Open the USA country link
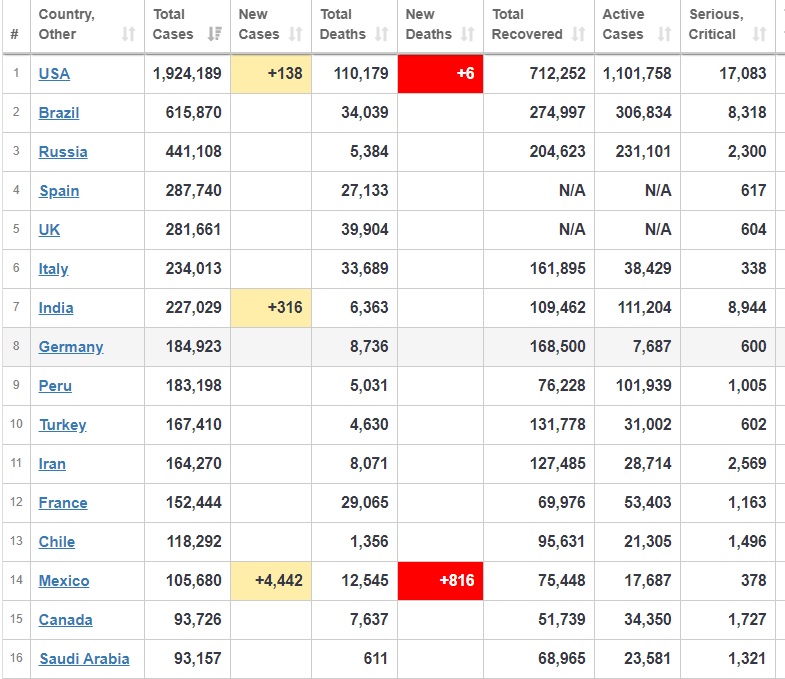This screenshot has height=679, width=785. tap(54, 74)
